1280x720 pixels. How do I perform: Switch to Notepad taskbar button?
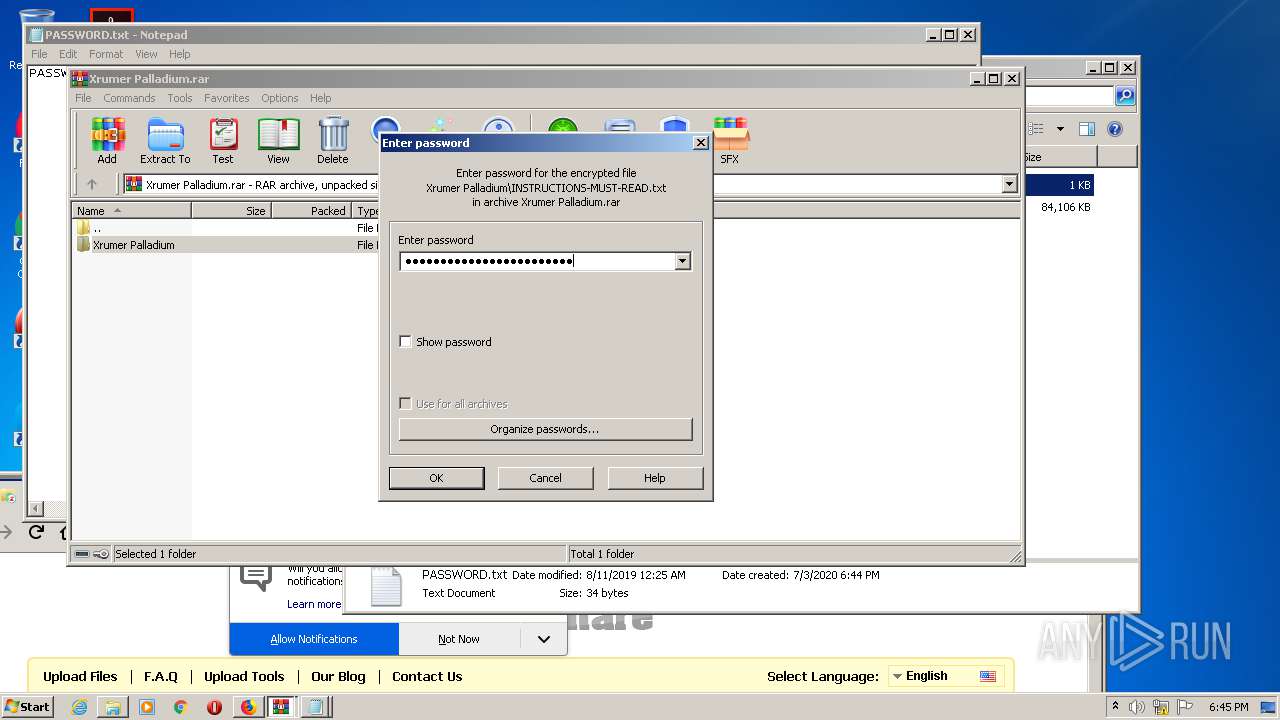coord(315,707)
